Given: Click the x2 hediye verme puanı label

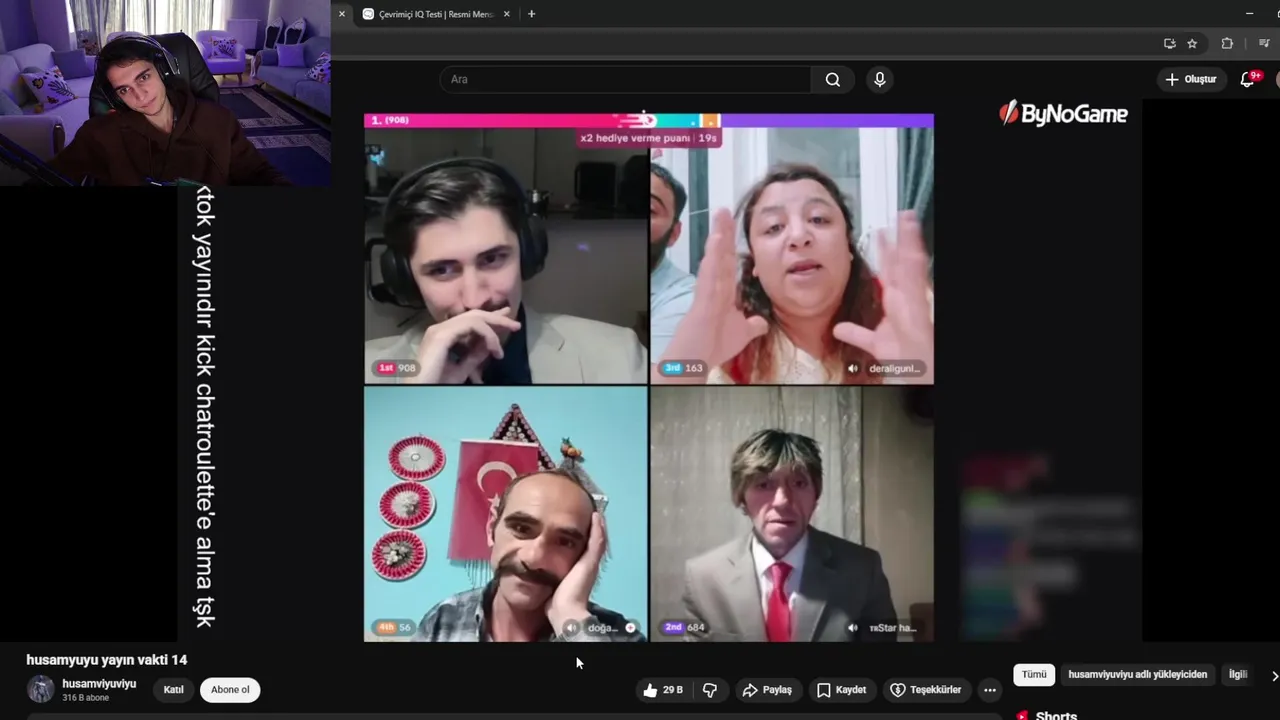Looking at the screenshot, I should click(x=636, y=138).
